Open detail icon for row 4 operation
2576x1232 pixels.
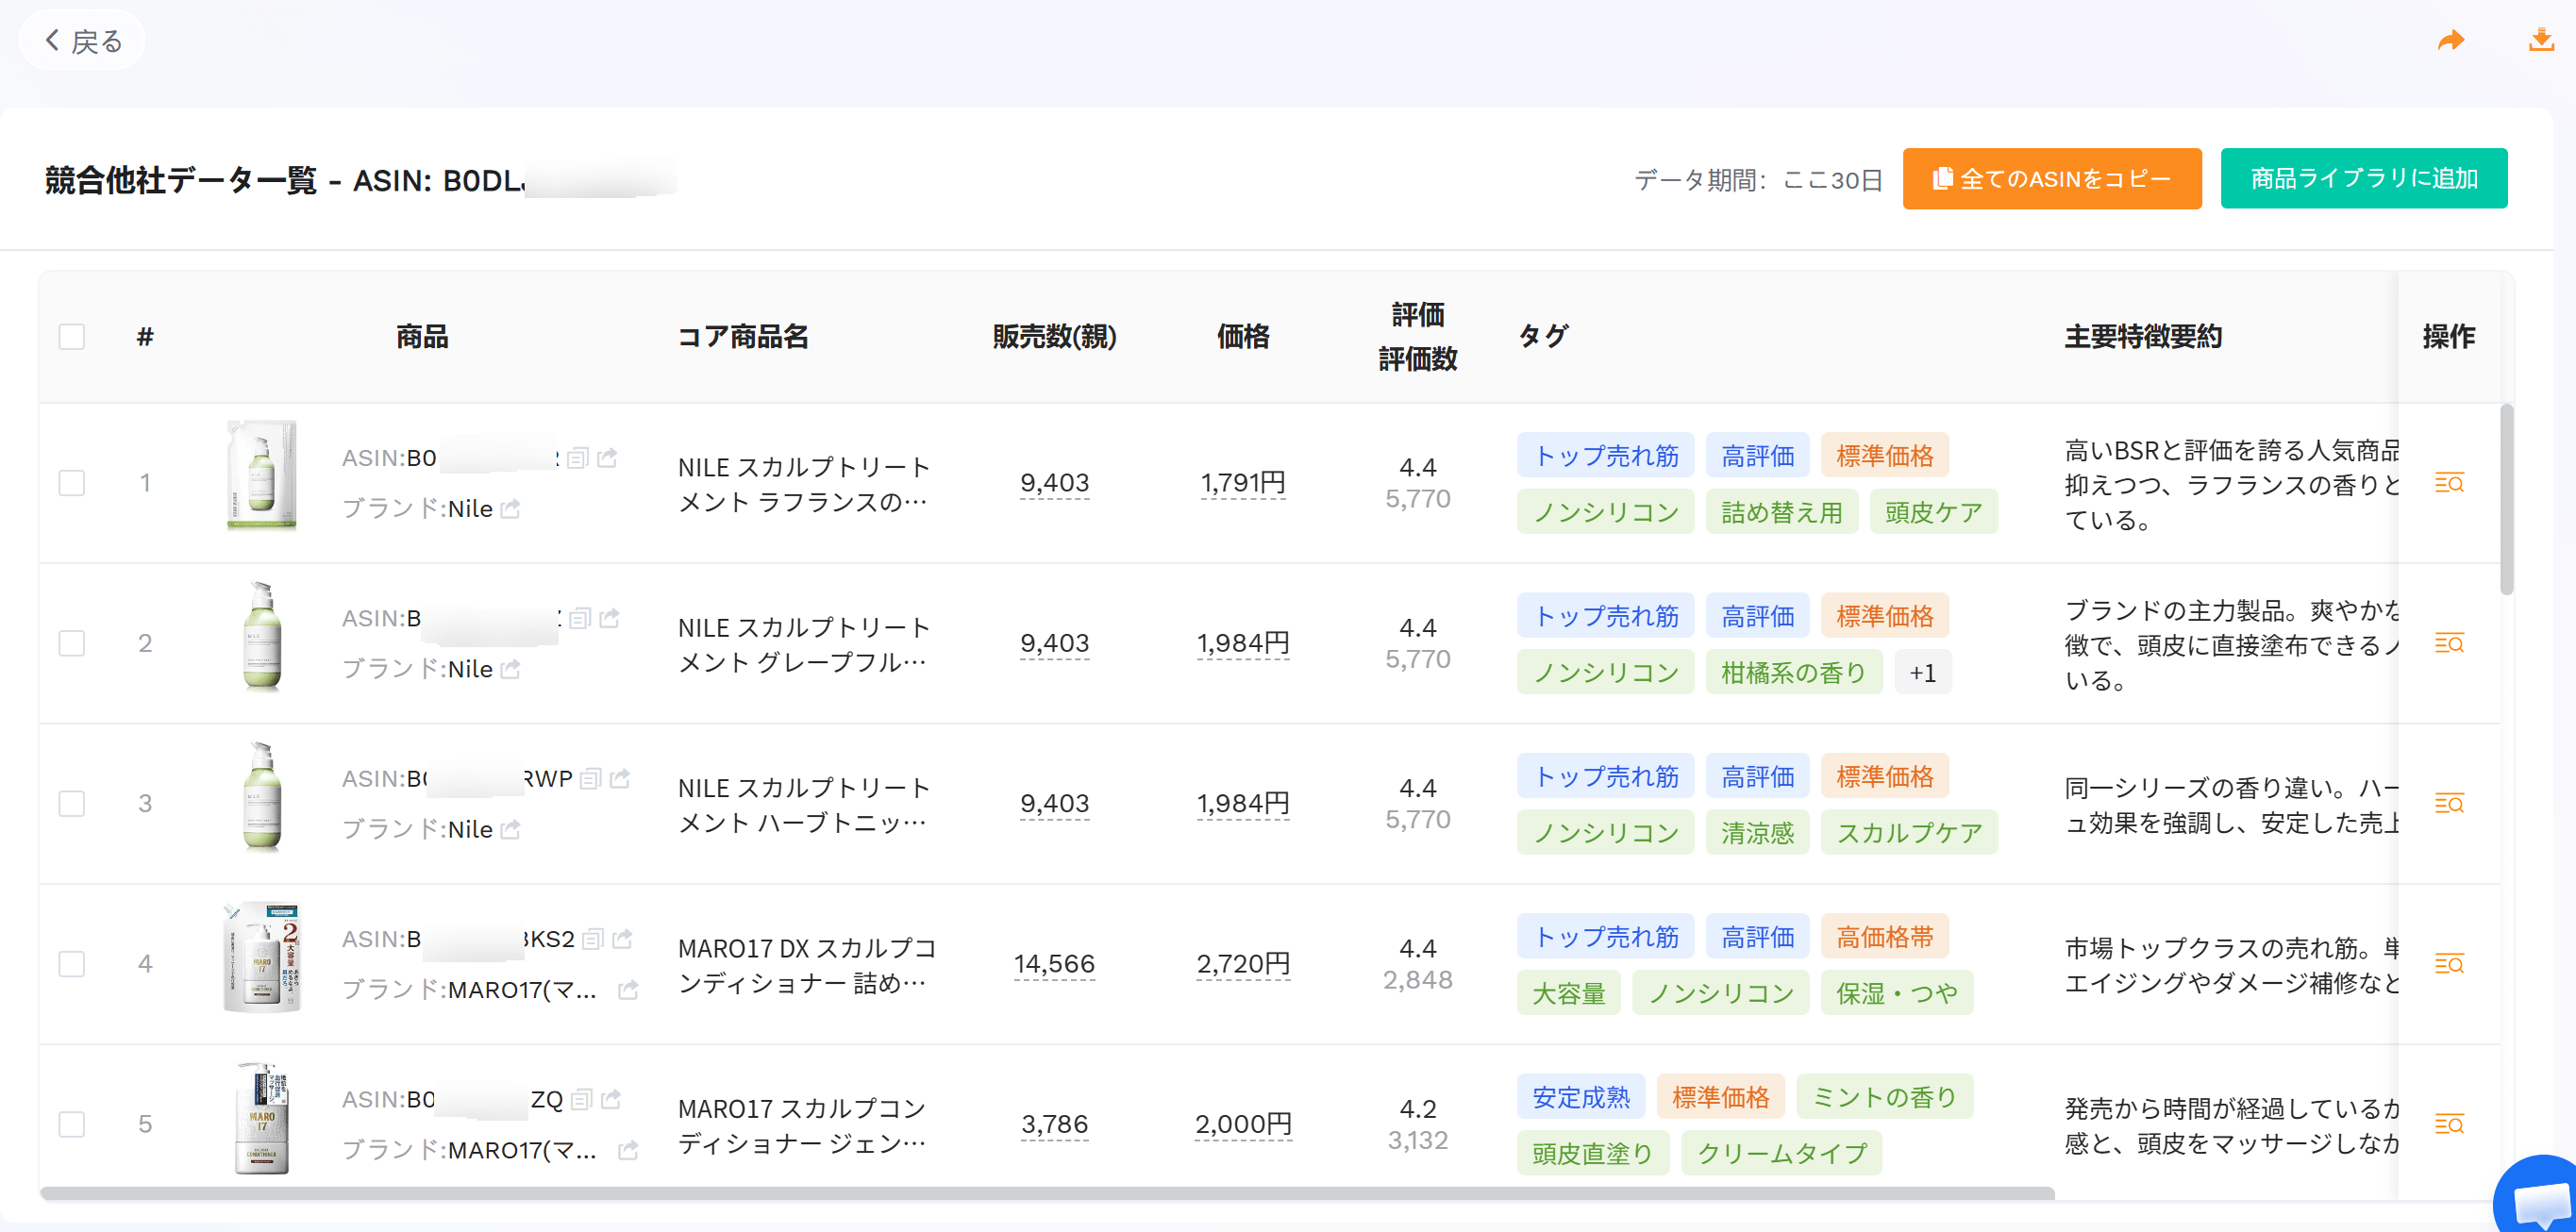tap(2449, 964)
